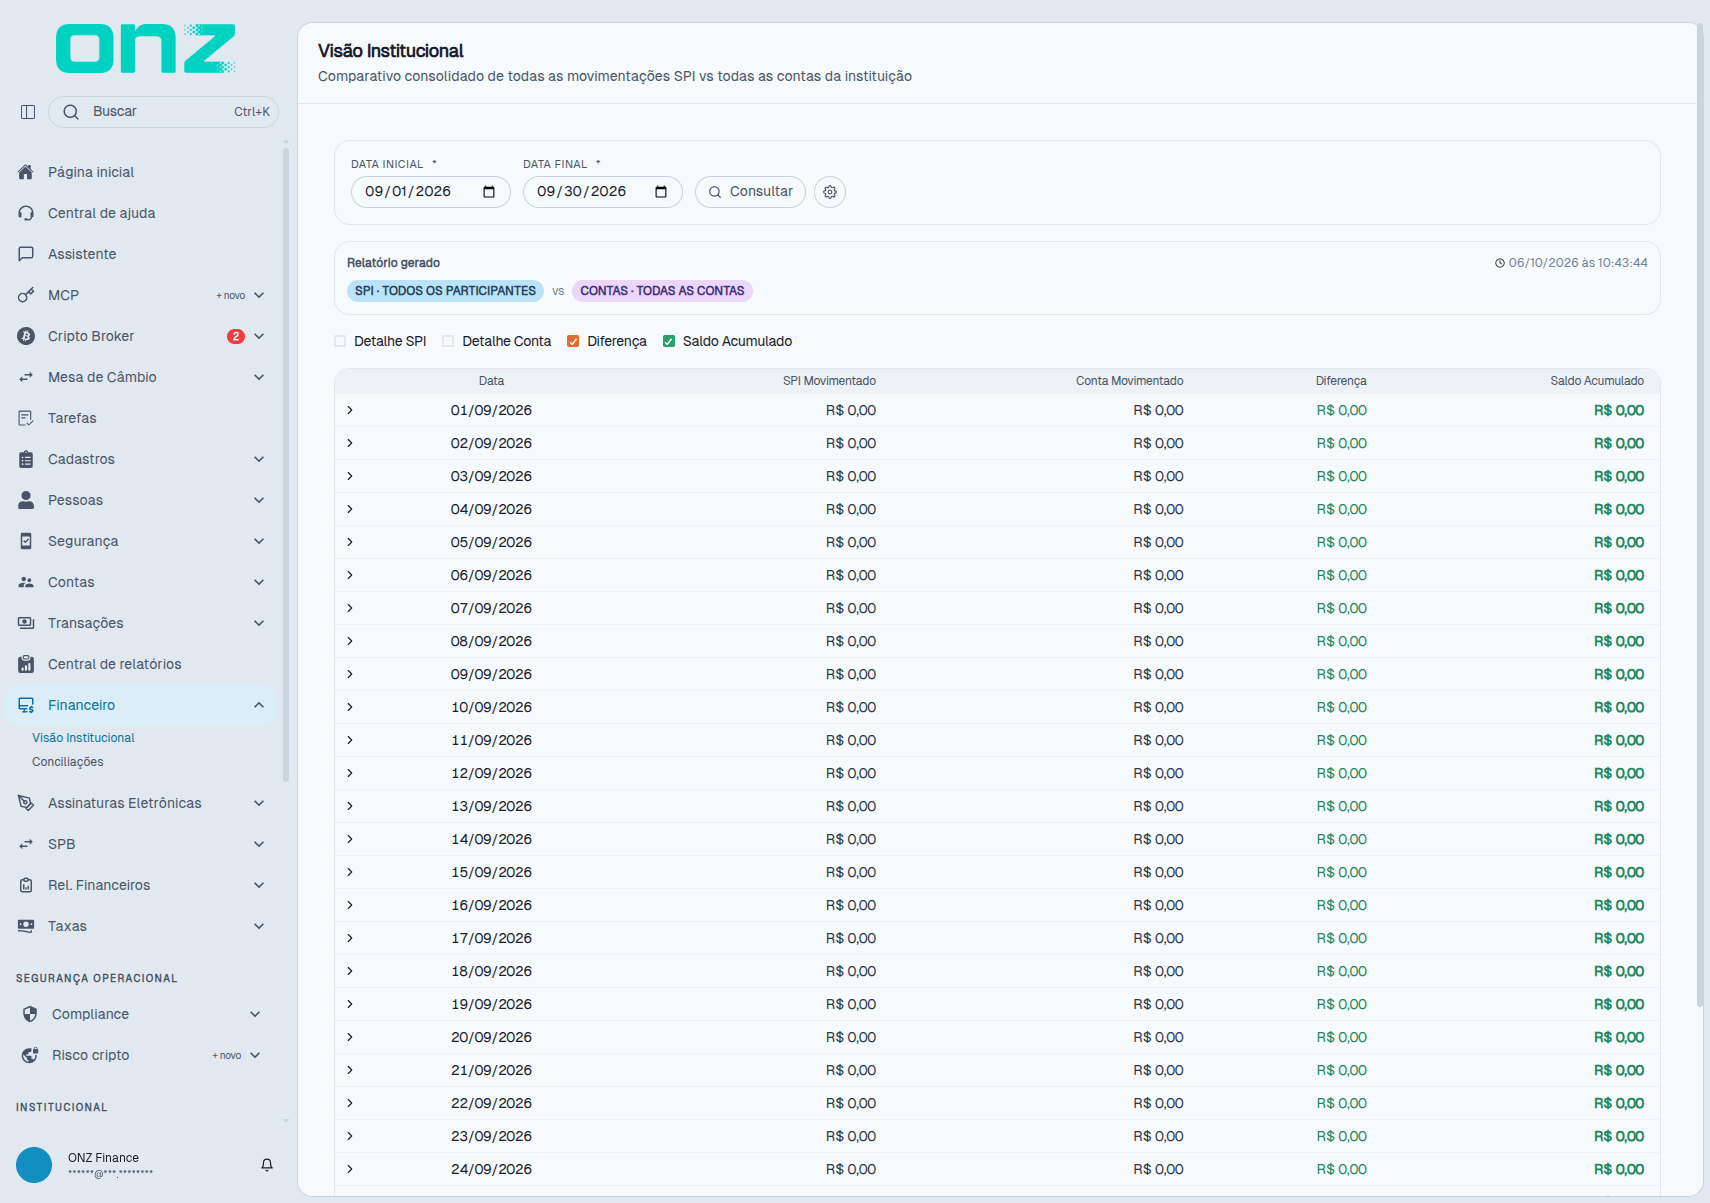
Task: Expand the 10/09/2026 row details
Action: [x=350, y=707]
